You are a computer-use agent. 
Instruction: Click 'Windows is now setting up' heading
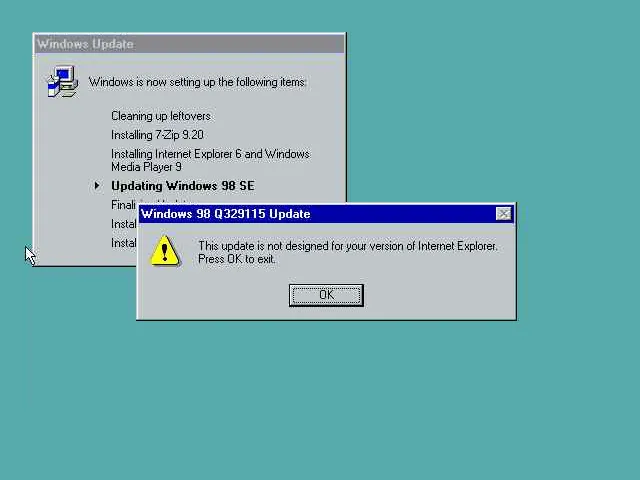coord(197,82)
